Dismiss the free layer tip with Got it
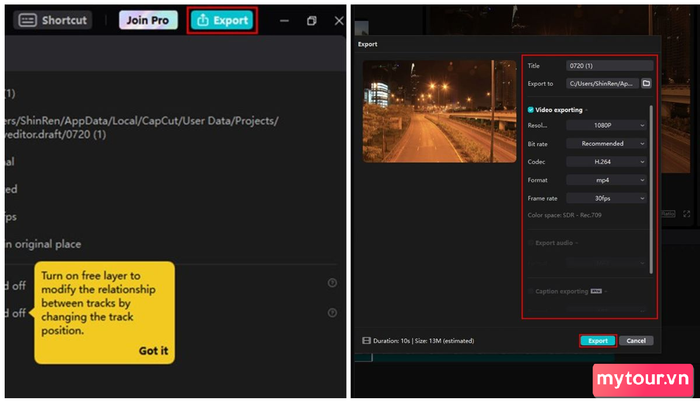 point(153,351)
